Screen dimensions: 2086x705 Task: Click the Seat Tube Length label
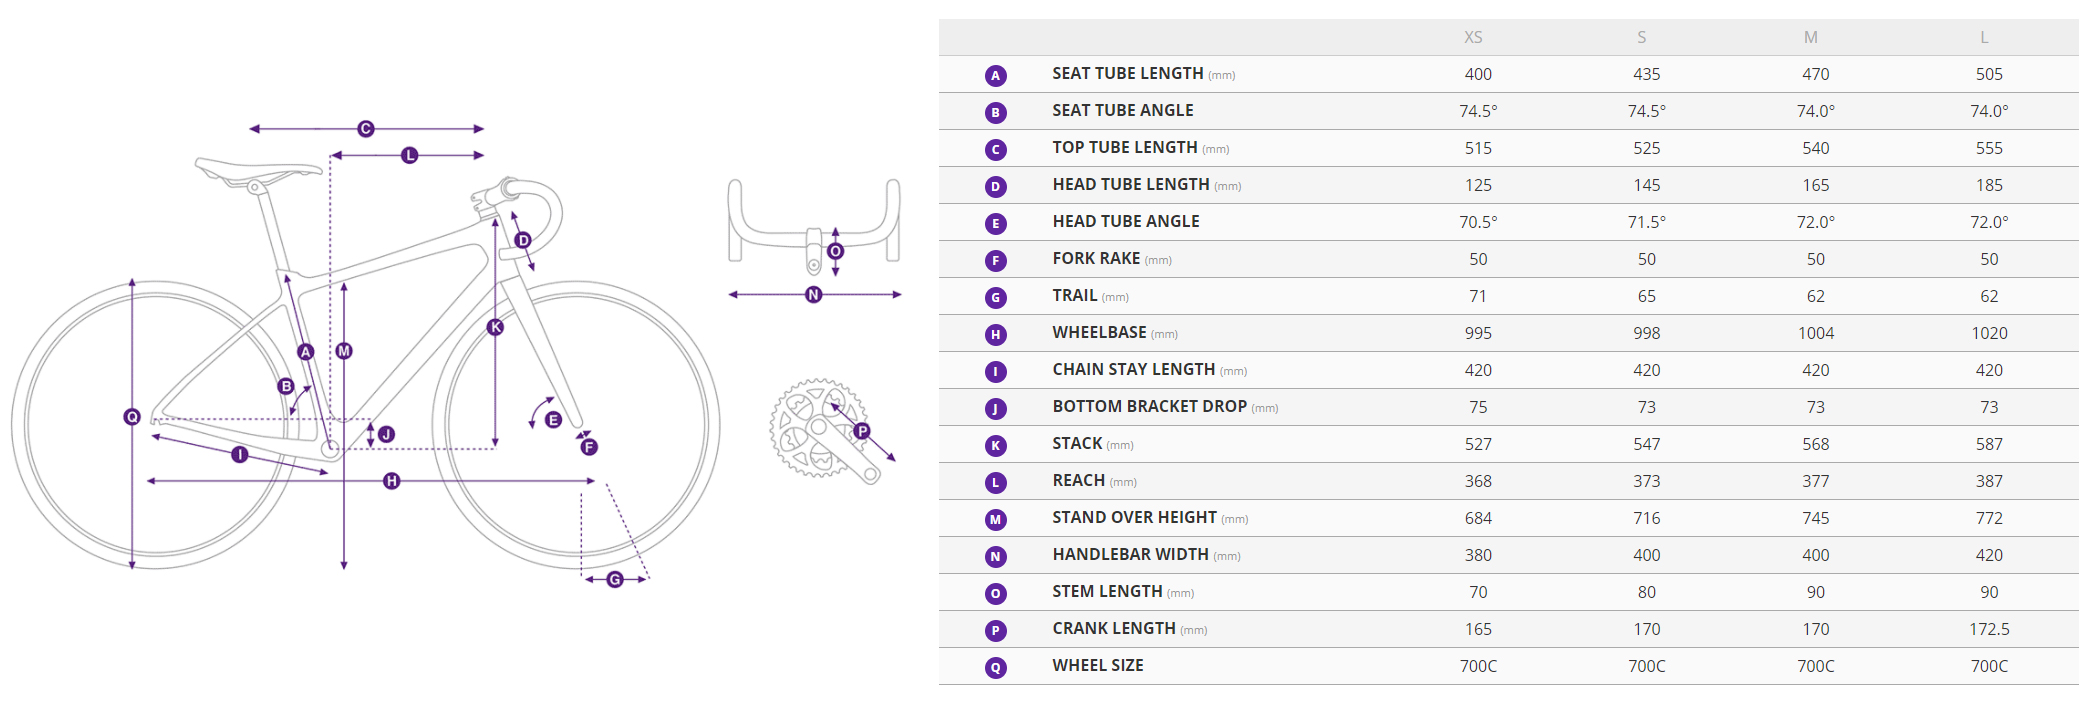tap(1127, 74)
